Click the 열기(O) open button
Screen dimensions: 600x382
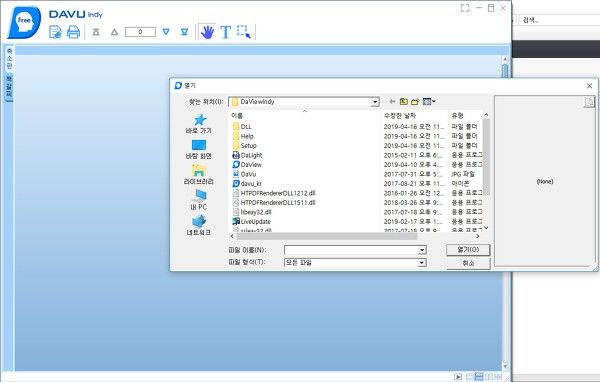(x=468, y=250)
